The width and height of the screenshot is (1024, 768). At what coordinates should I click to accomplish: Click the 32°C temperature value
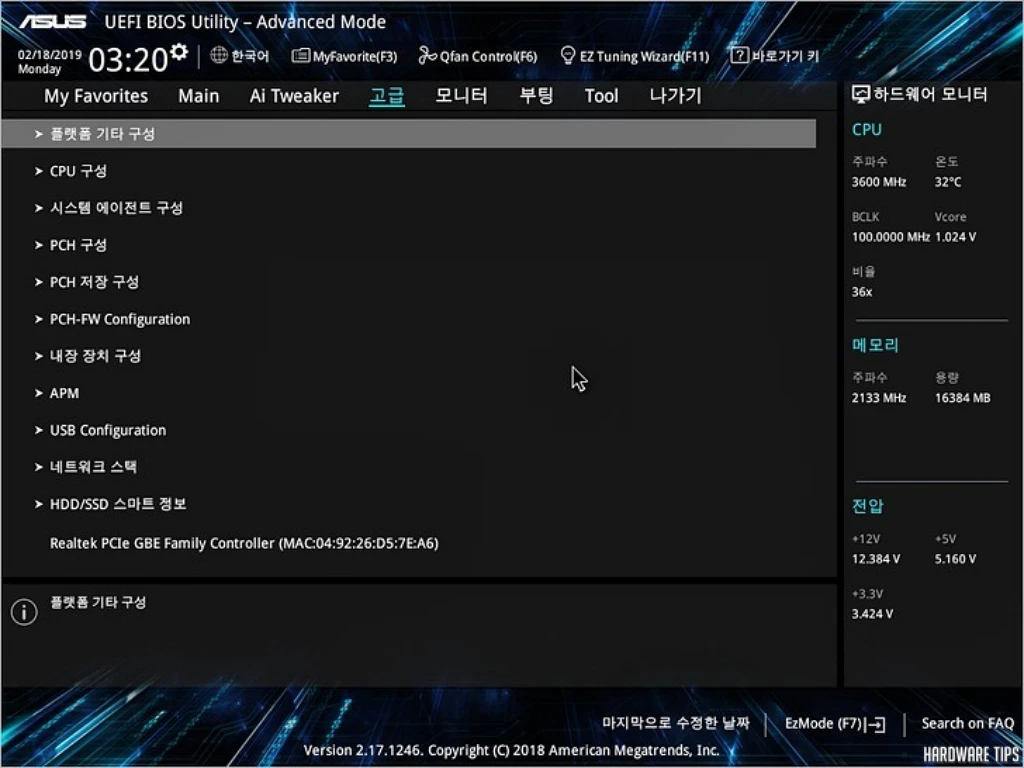(x=948, y=182)
